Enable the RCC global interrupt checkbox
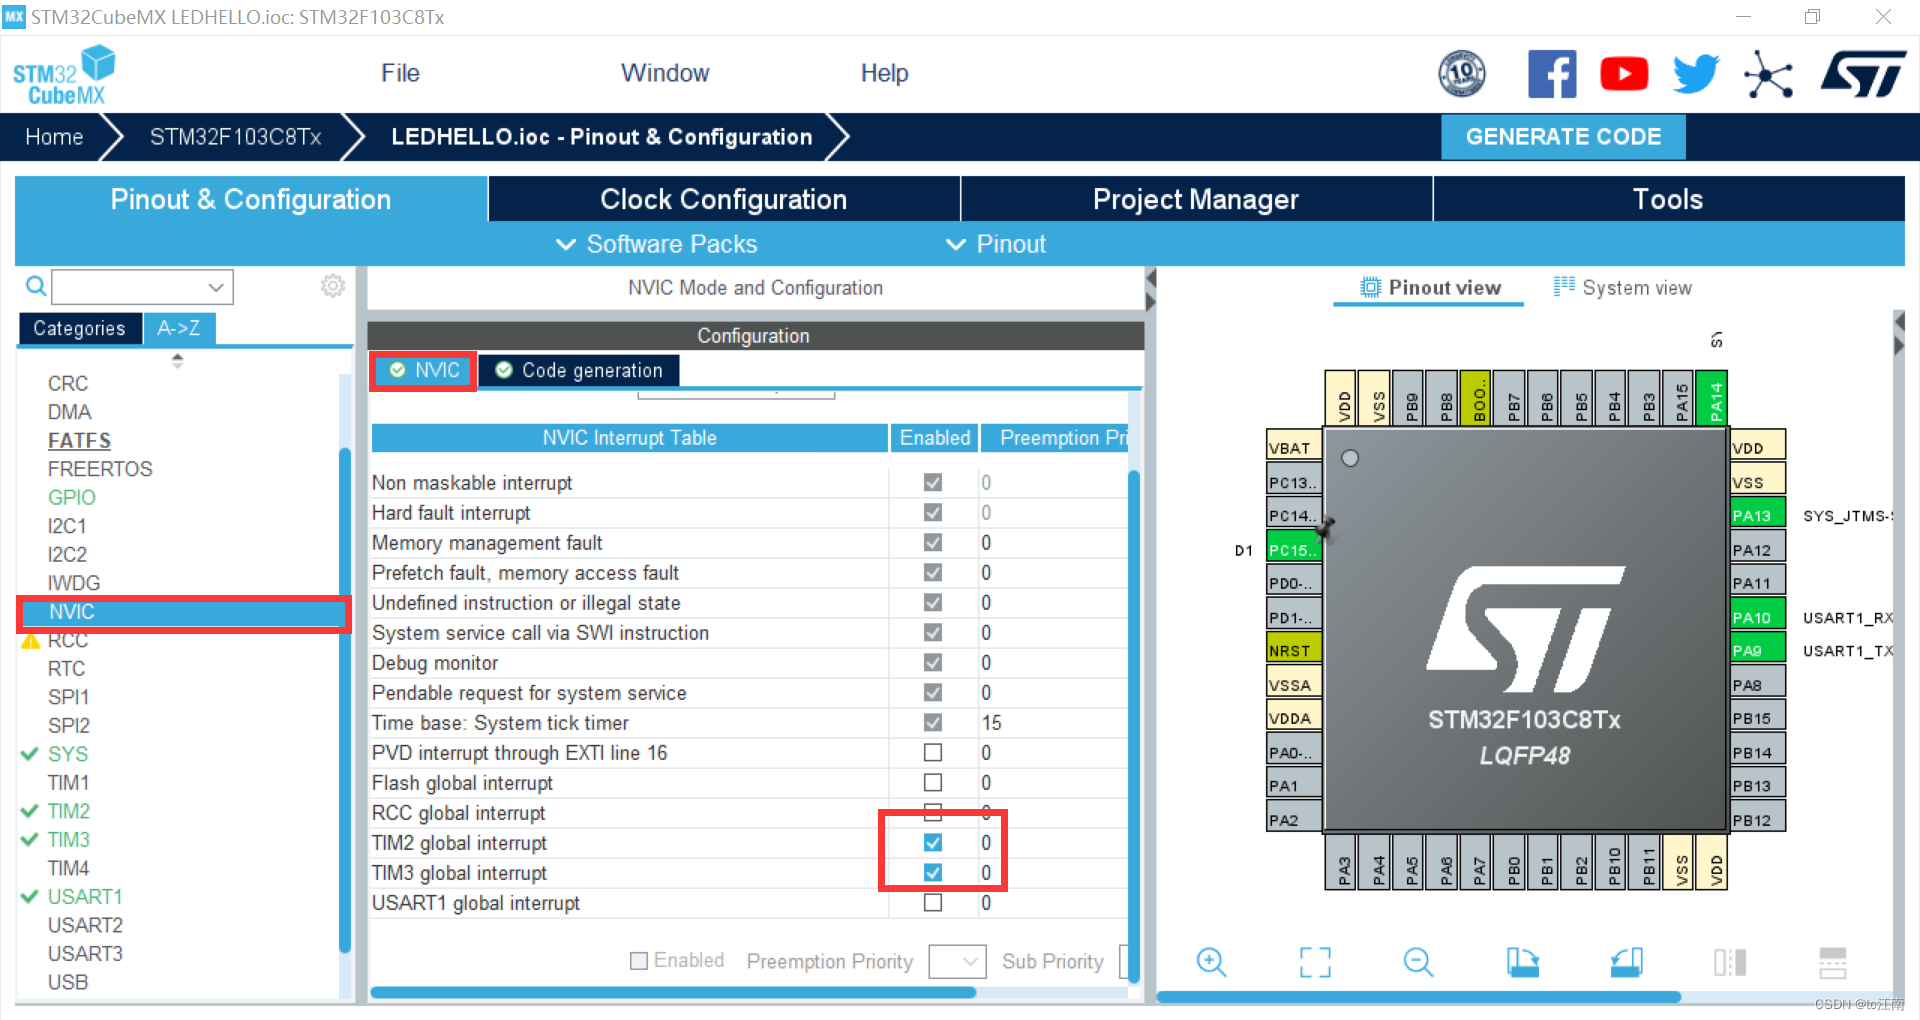This screenshot has height=1020, width=1920. coord(933,812)
